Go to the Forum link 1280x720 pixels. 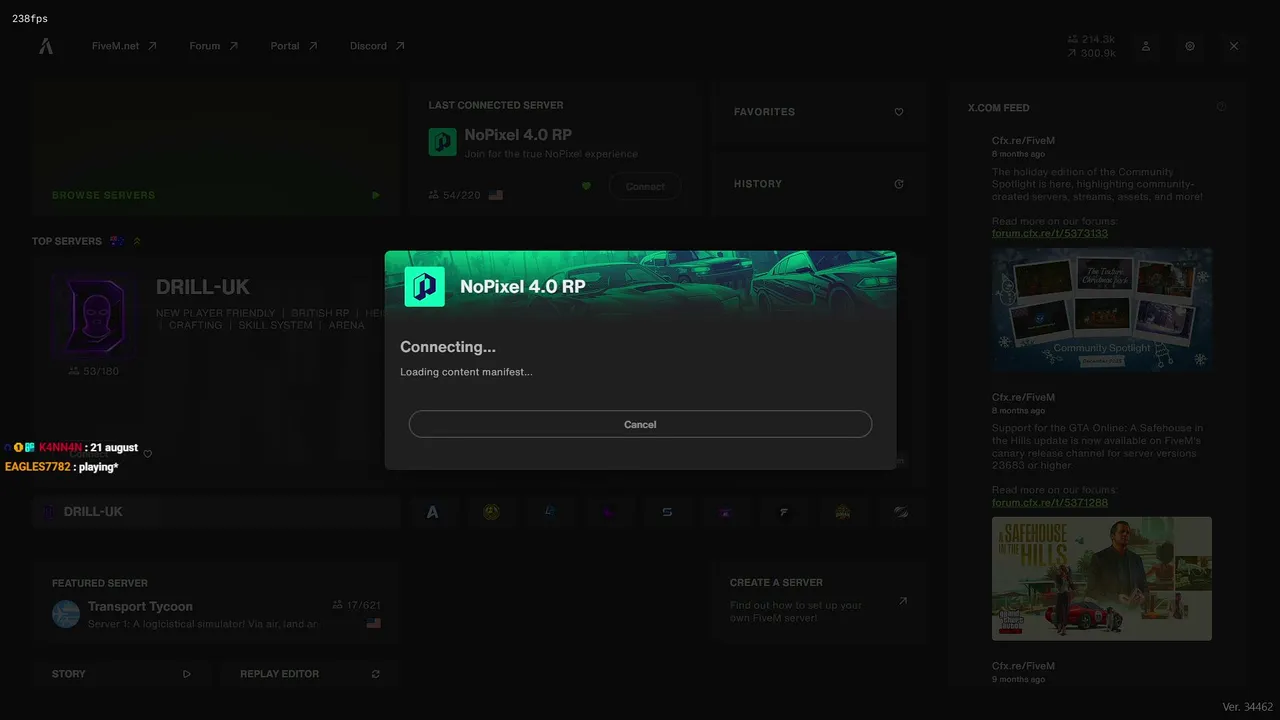tap(214, 46)
